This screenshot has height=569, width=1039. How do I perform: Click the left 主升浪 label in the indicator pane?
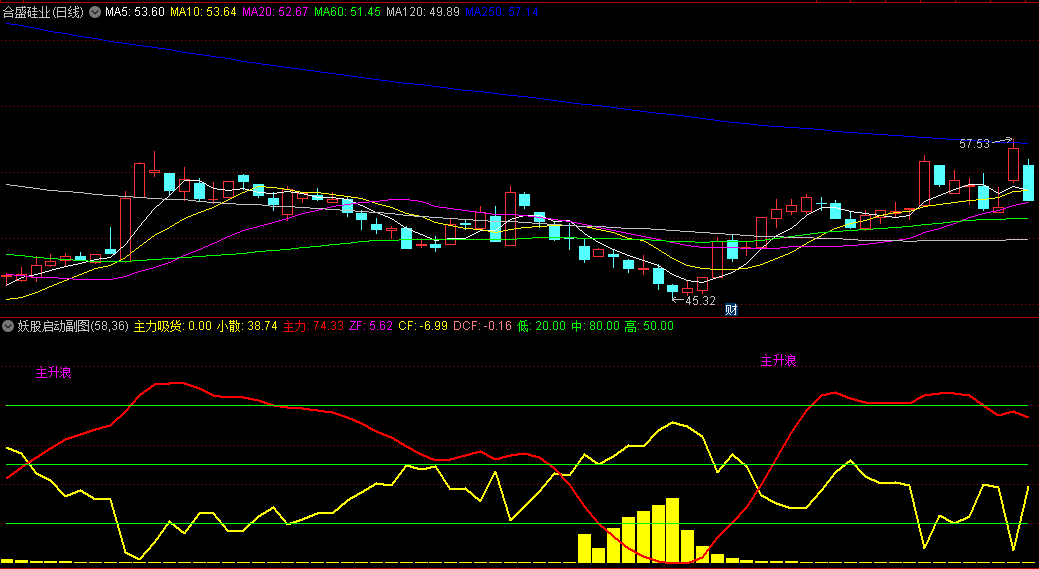(x=54, y=373)
